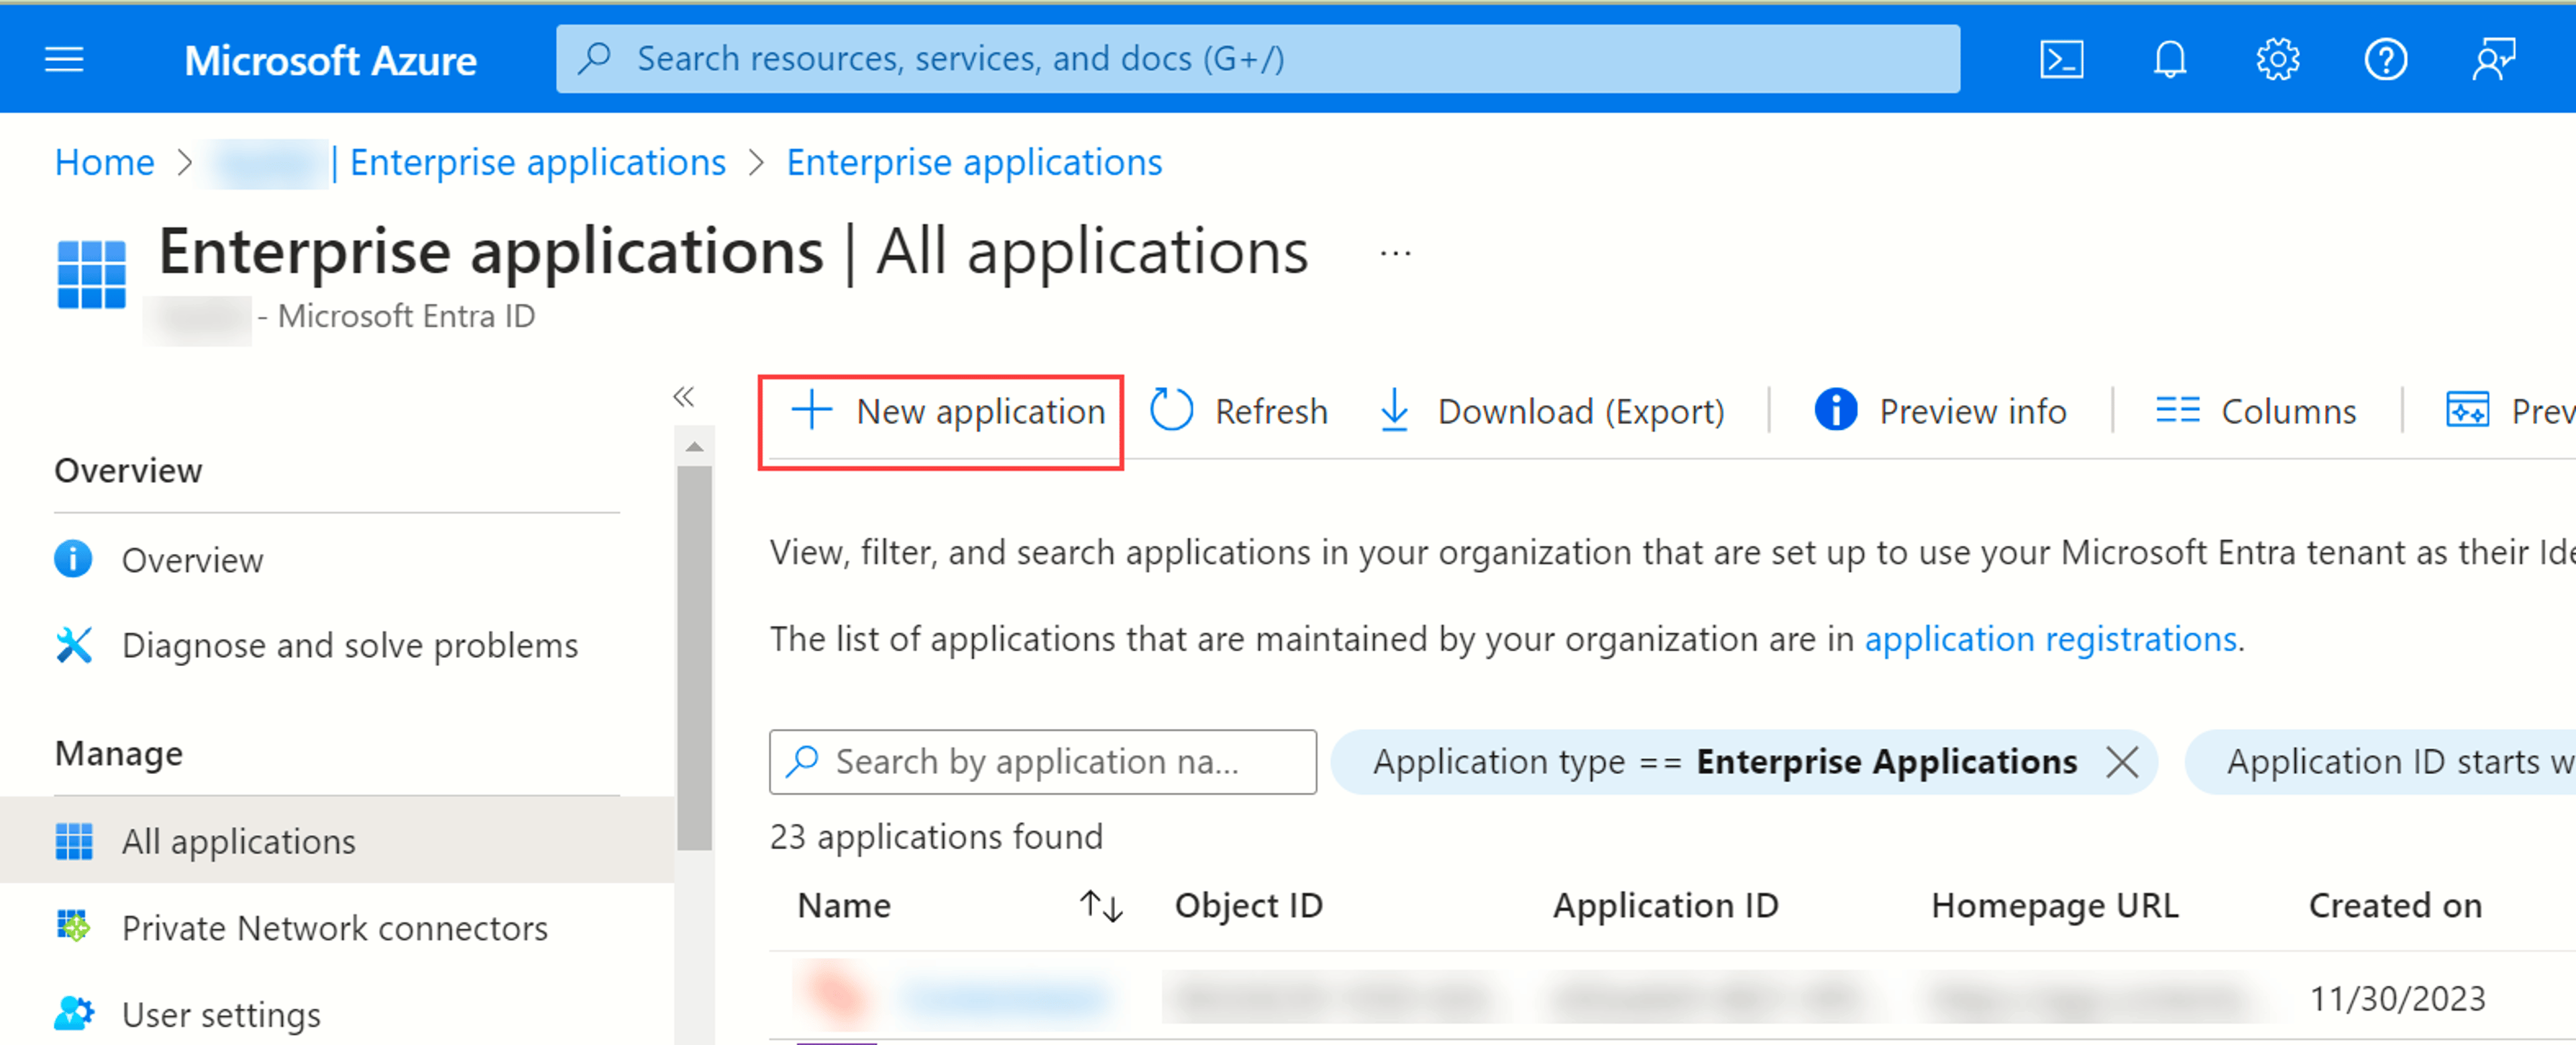The width and height of the screenshot is (2576, 1045).
Task: Open portal settings gear
Action: [x=2278, y=60]
